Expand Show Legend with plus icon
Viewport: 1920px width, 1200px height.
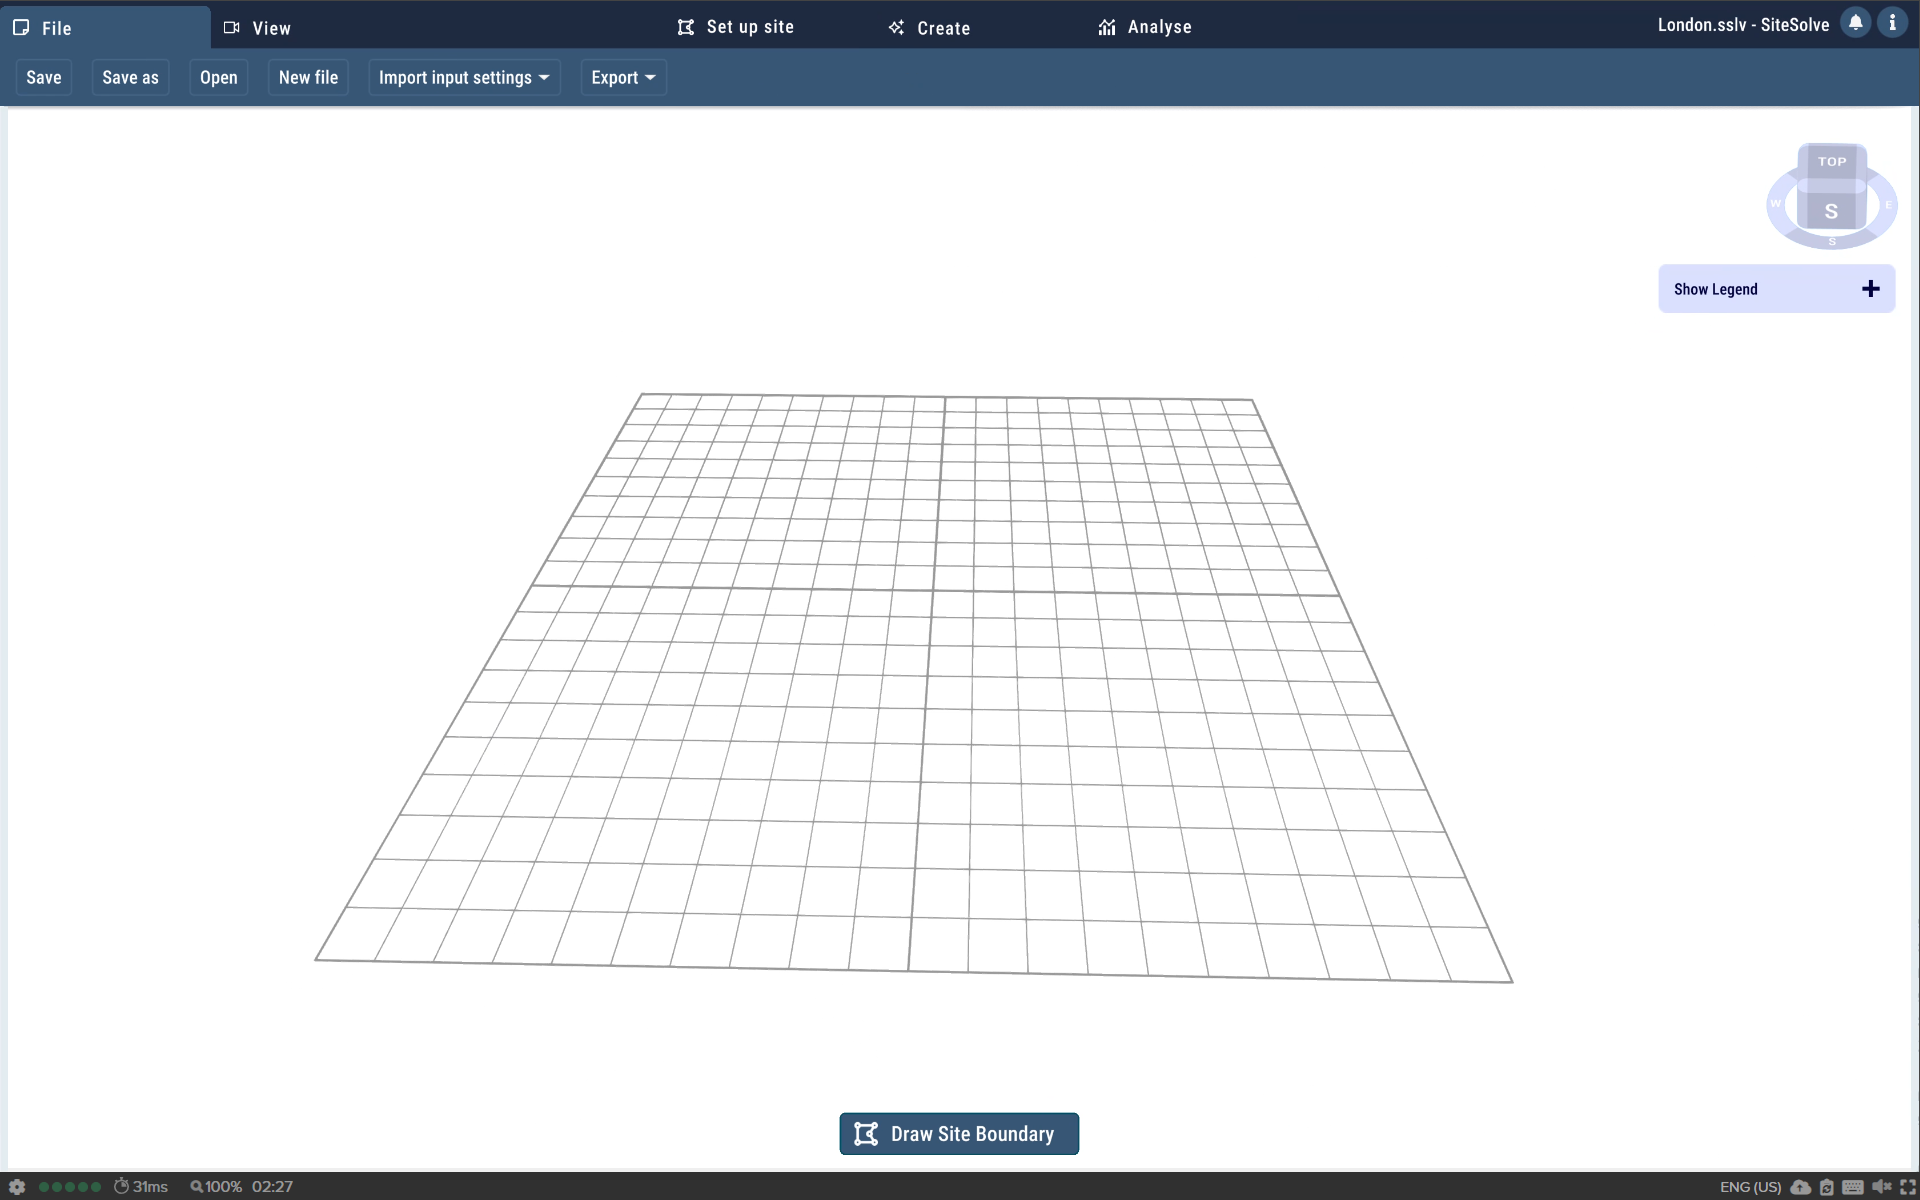pos(1870,289)
